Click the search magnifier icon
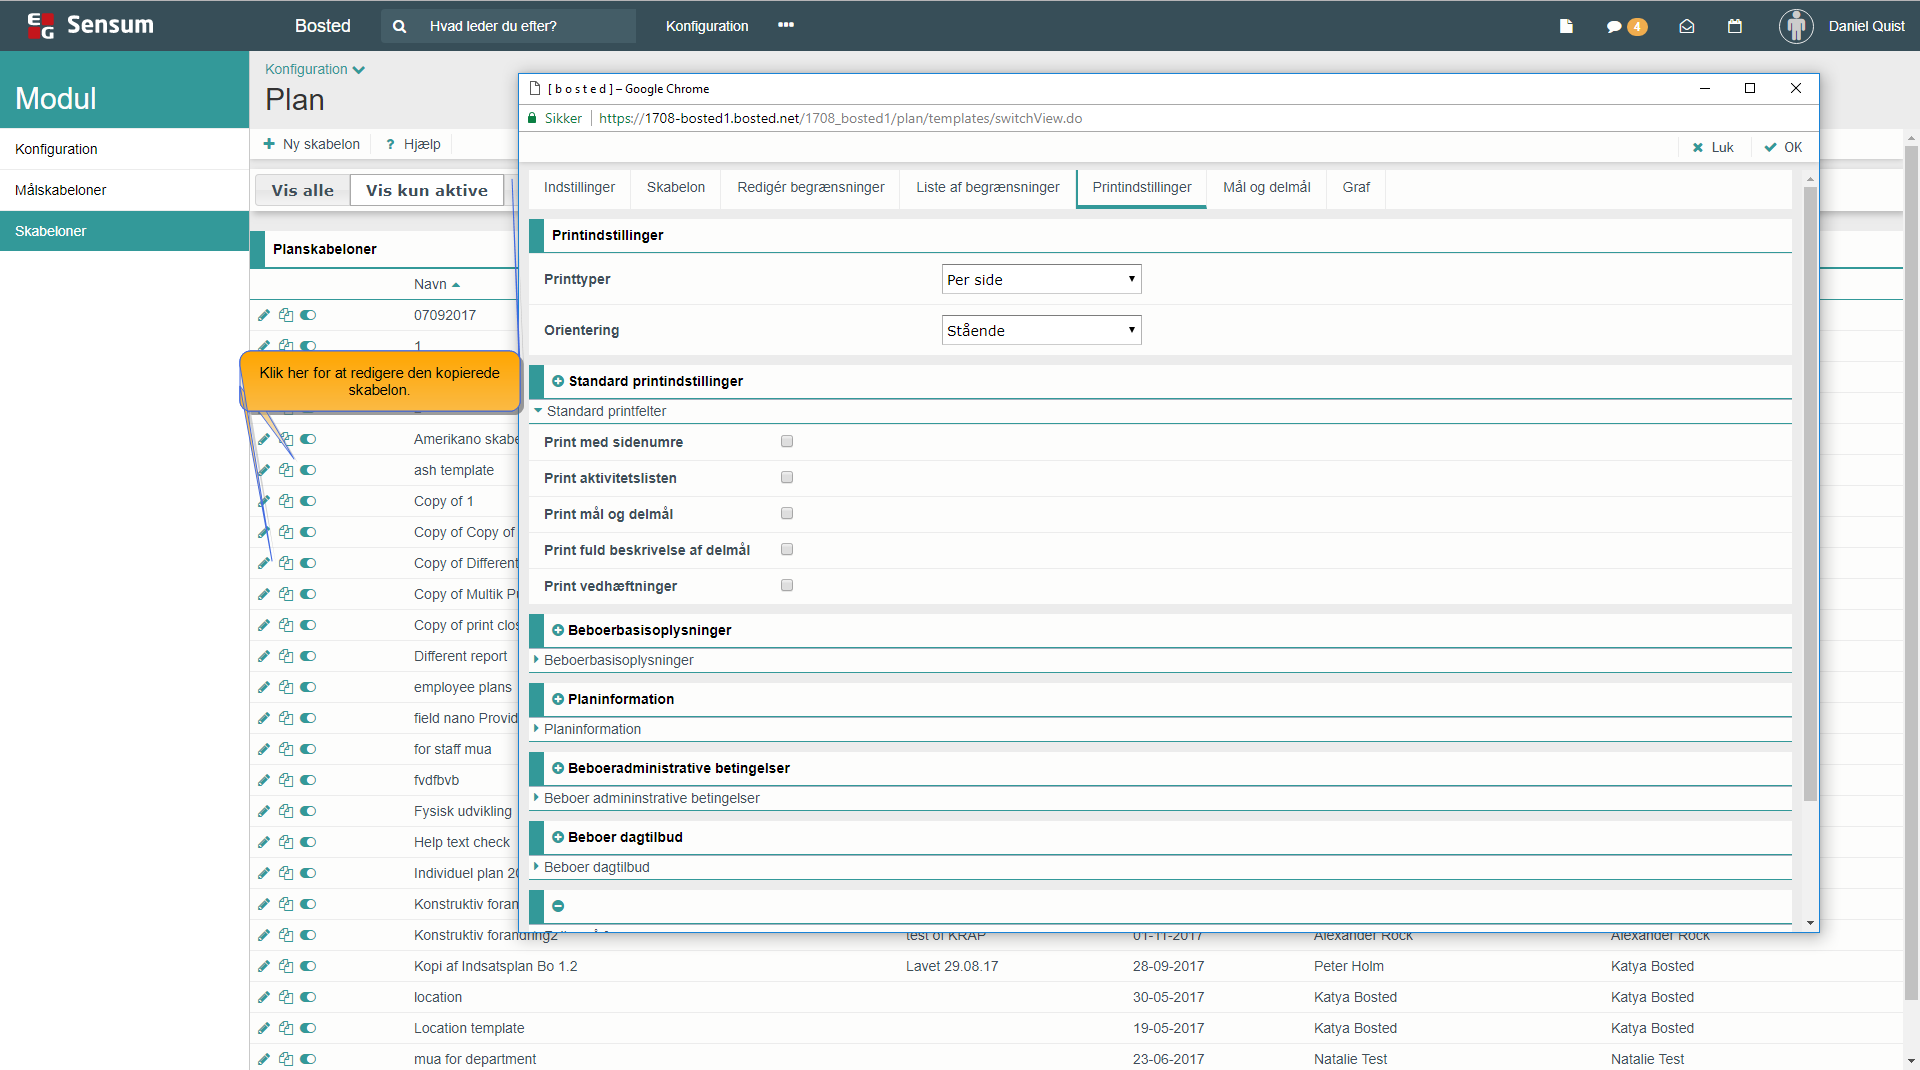The image size is (1920, 1070). point(400,27)
